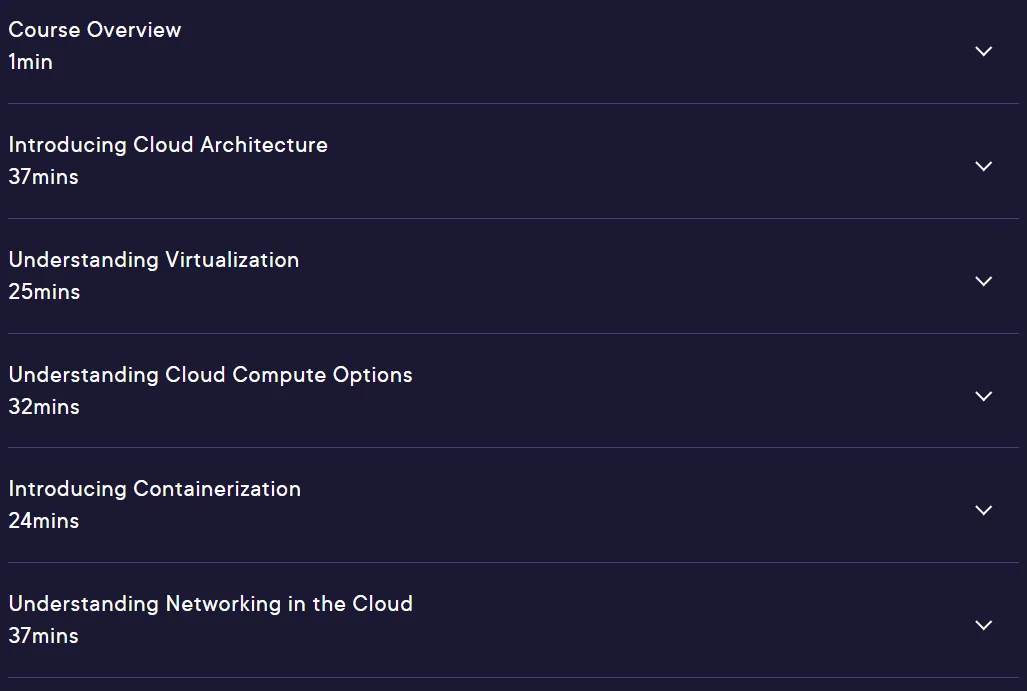Click the 1min duration under Course Overview
This screenshot has height=691, width=1027.
click(30, 62)
